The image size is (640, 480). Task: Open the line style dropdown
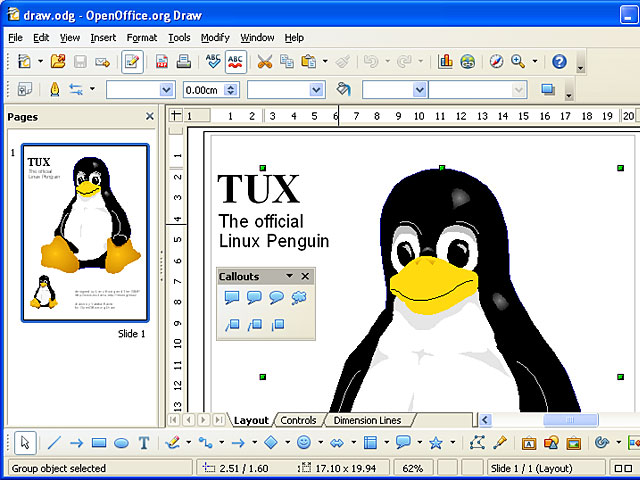167,89
